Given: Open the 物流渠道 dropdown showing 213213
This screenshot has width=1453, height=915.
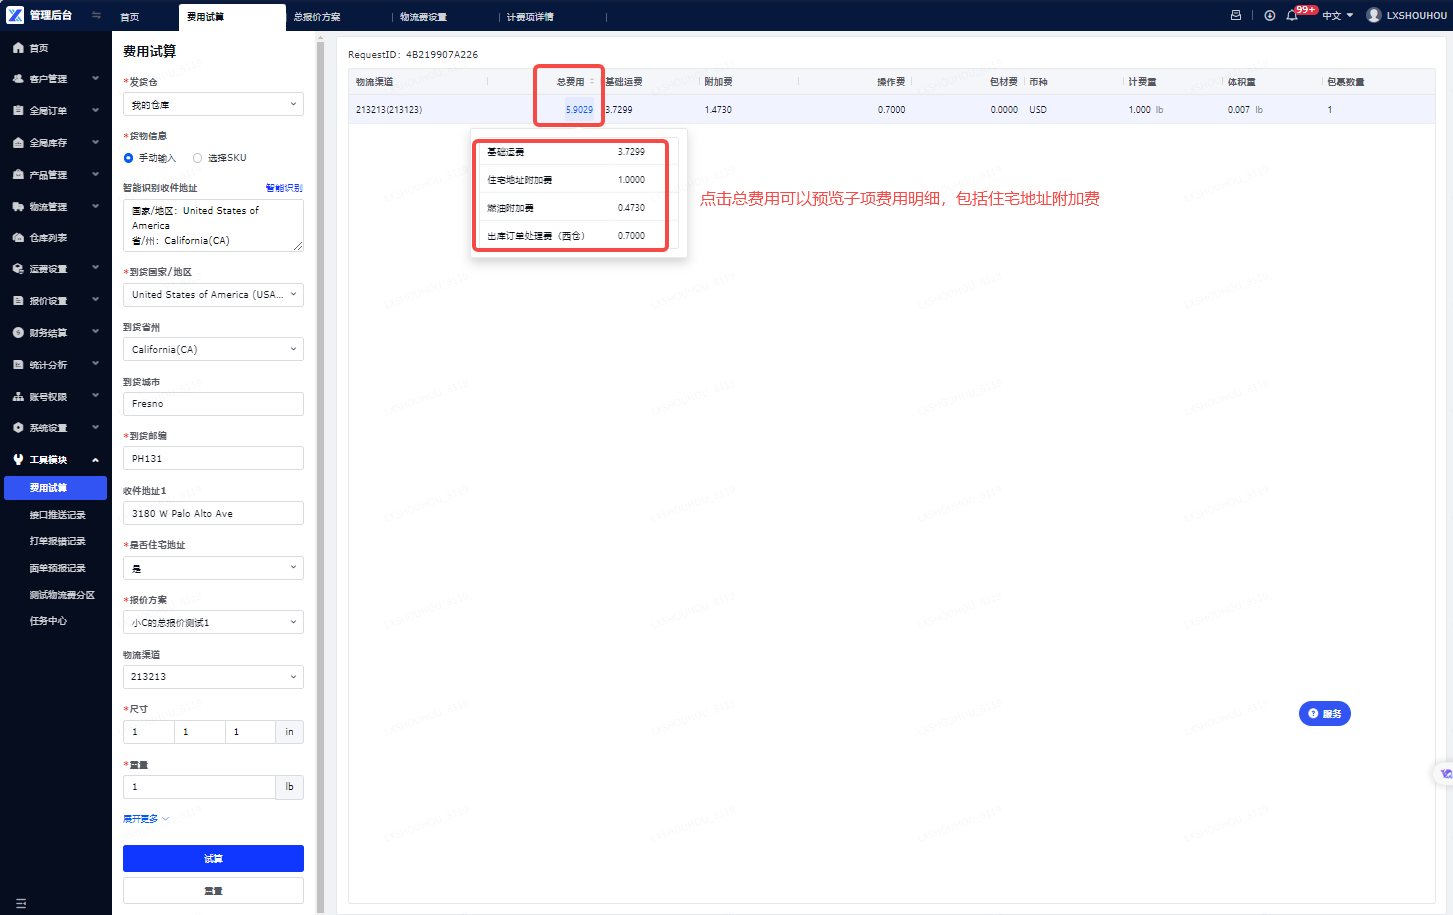Looking at the screenshot, I should [213, 677].
